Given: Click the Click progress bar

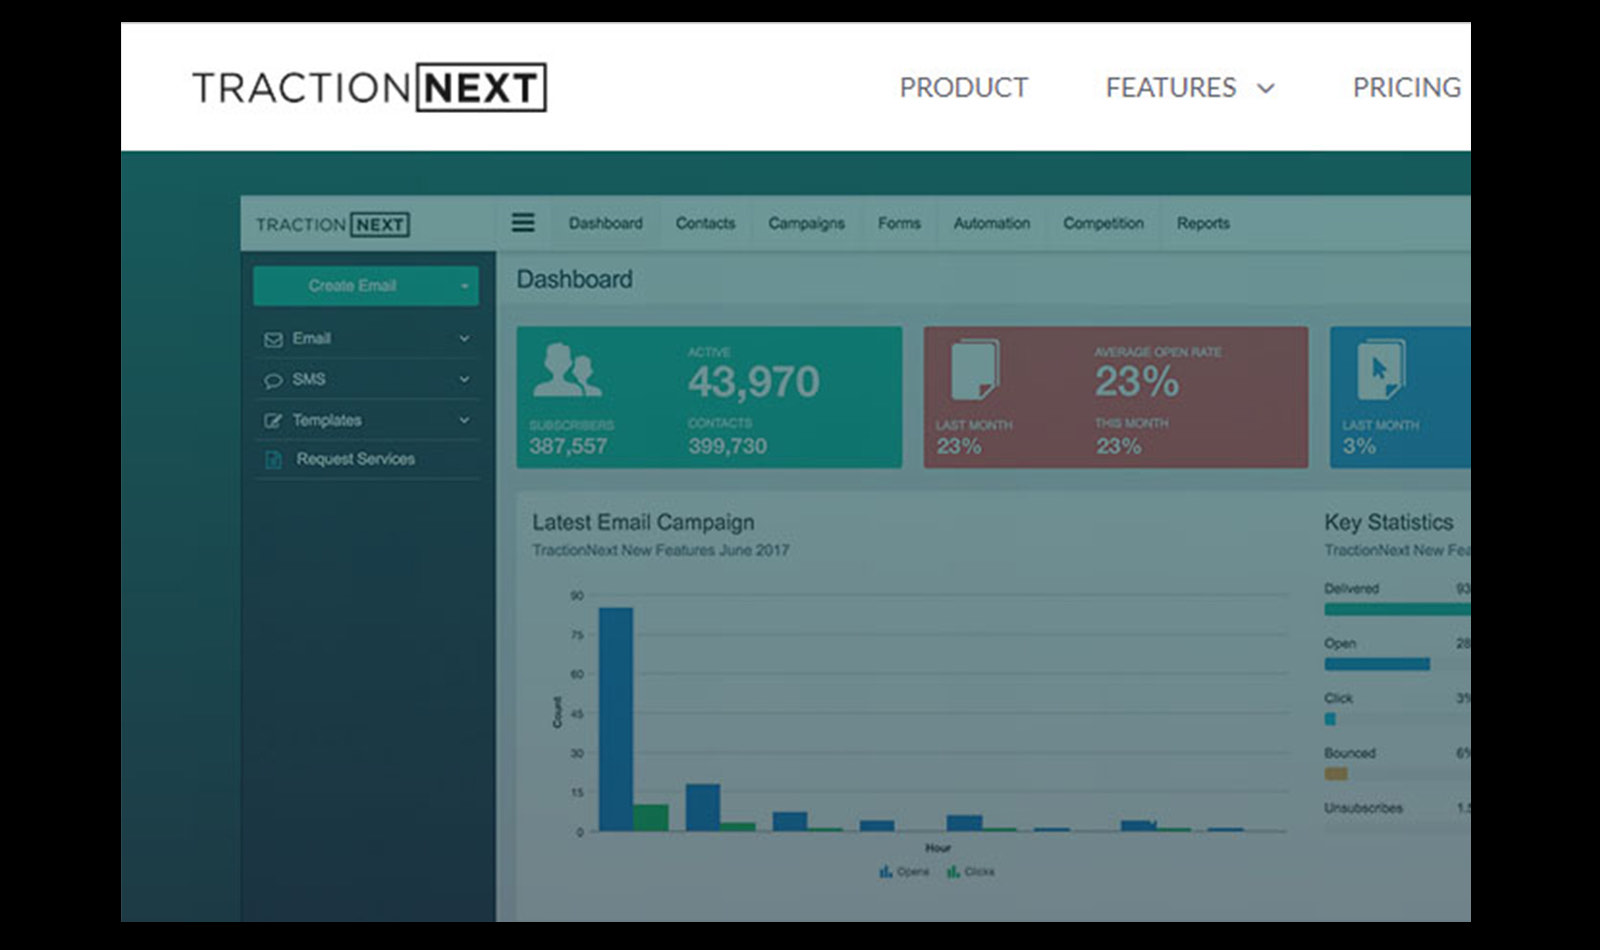Looking at the screenshot, I should pos(1330,719).
